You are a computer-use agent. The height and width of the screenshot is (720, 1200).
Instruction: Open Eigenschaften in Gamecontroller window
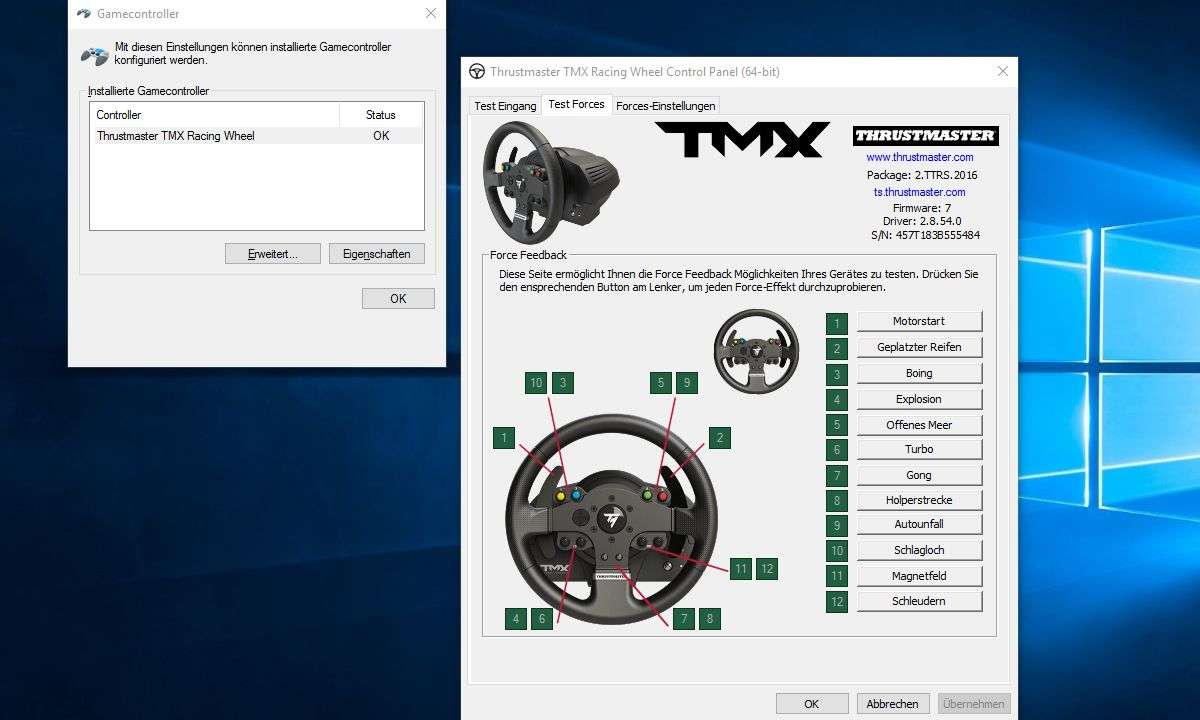coord(377,254)
